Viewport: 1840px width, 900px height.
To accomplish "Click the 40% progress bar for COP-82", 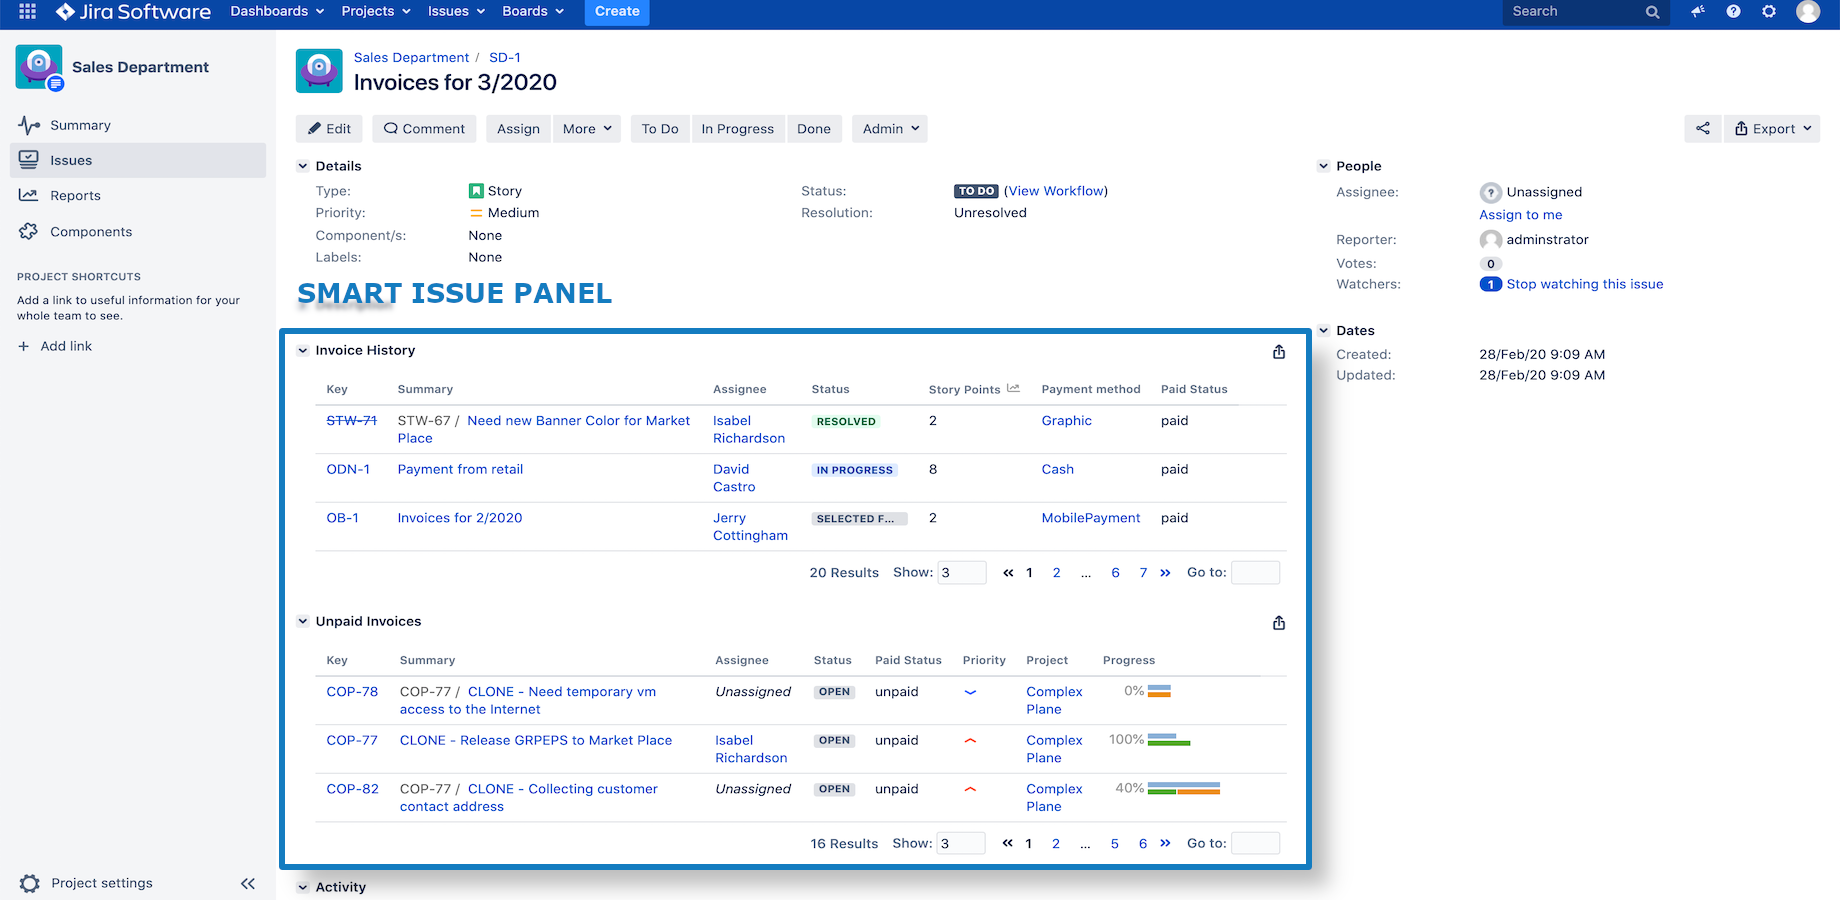I will [x=1183, y=788].
